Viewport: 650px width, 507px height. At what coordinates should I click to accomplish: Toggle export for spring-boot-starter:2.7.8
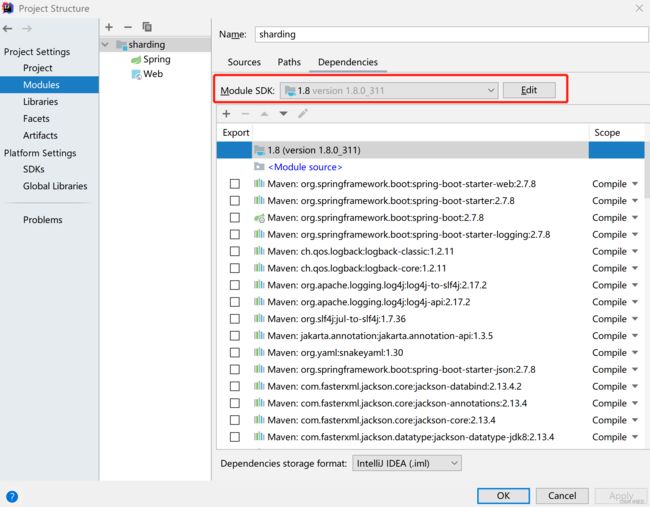(235, 201)
